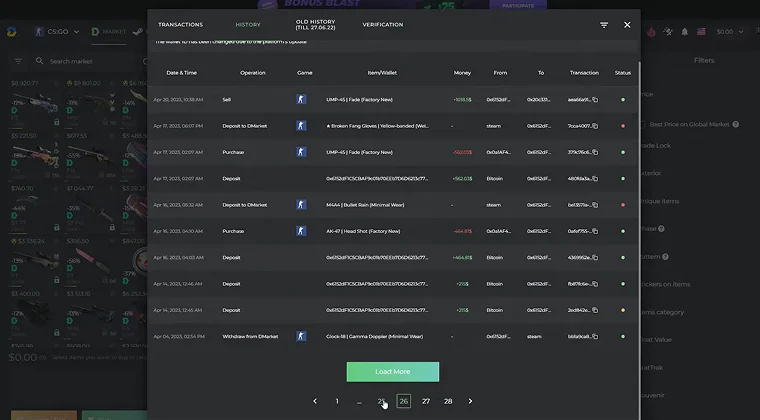Click the Item/Wallet column header
Screen dimensions: 760x420
click(x=382, y=73)
